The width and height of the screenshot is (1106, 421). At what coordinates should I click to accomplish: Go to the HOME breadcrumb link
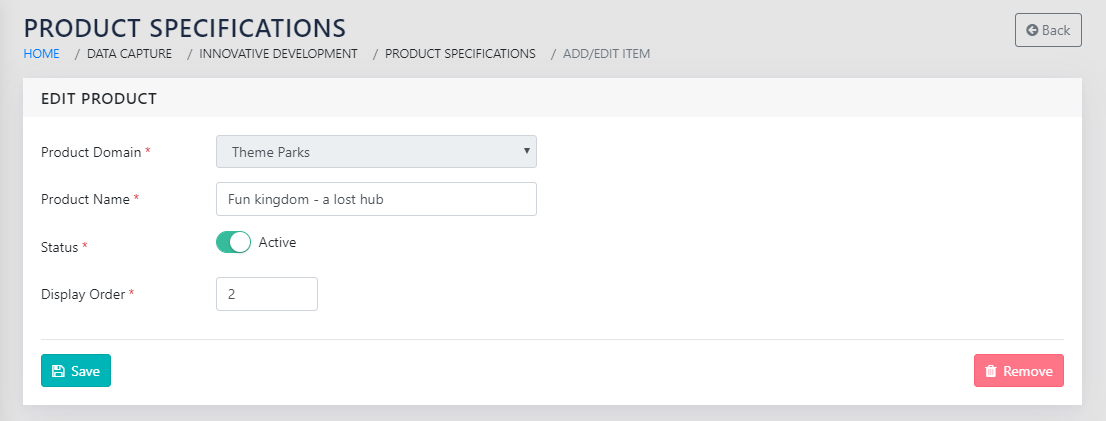coord(41,54)
